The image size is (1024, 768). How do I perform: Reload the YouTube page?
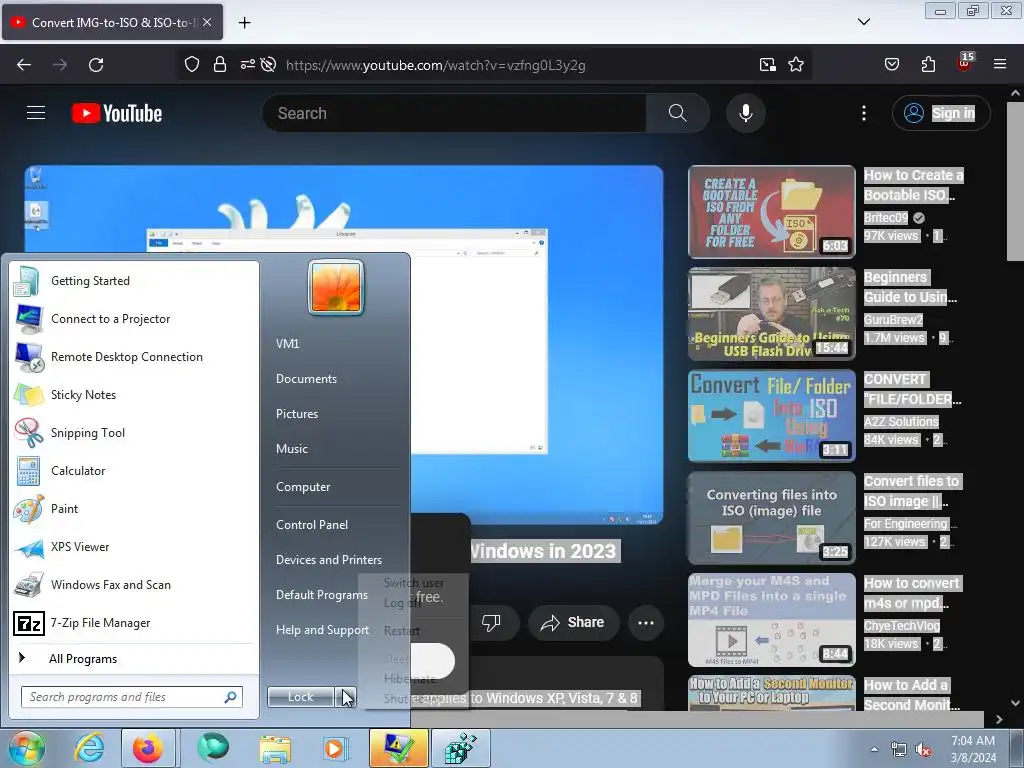[x=96, y=65]
